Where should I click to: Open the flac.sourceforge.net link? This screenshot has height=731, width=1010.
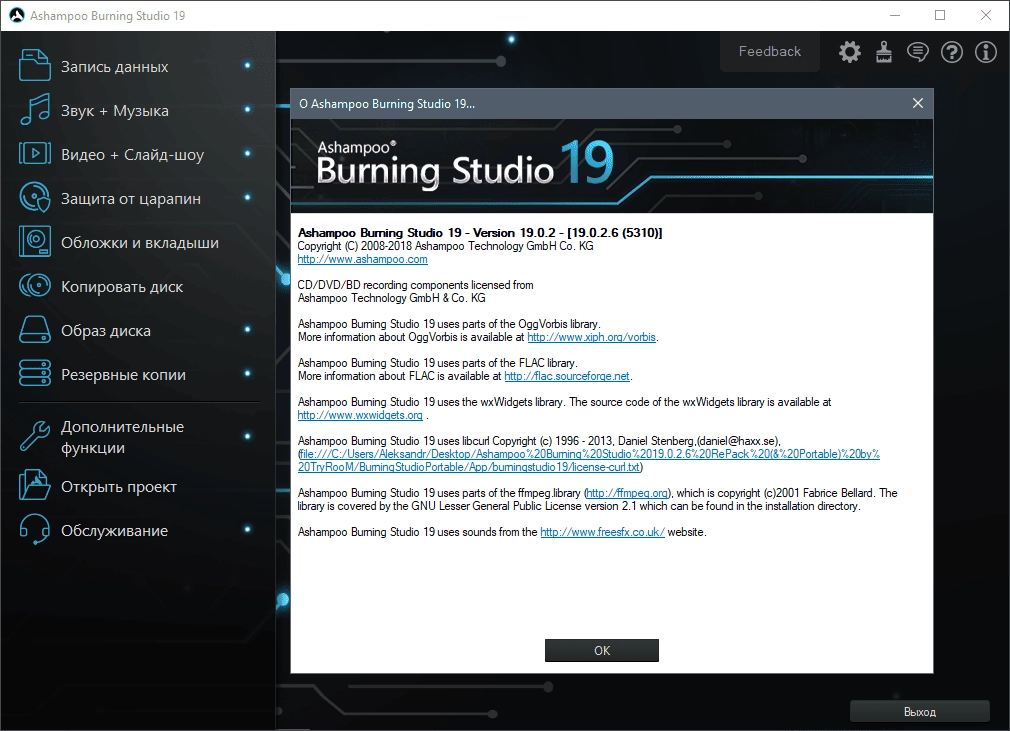pos(567,375)
